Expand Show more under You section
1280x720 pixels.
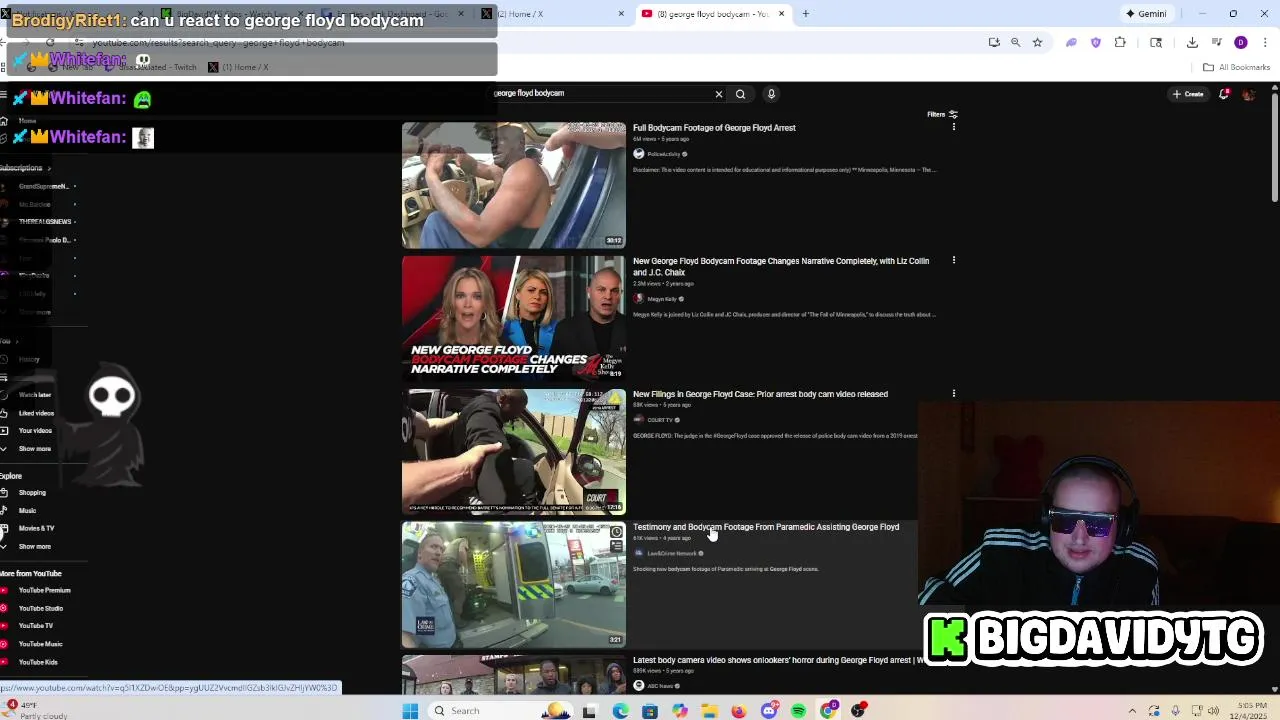point(34,449)
